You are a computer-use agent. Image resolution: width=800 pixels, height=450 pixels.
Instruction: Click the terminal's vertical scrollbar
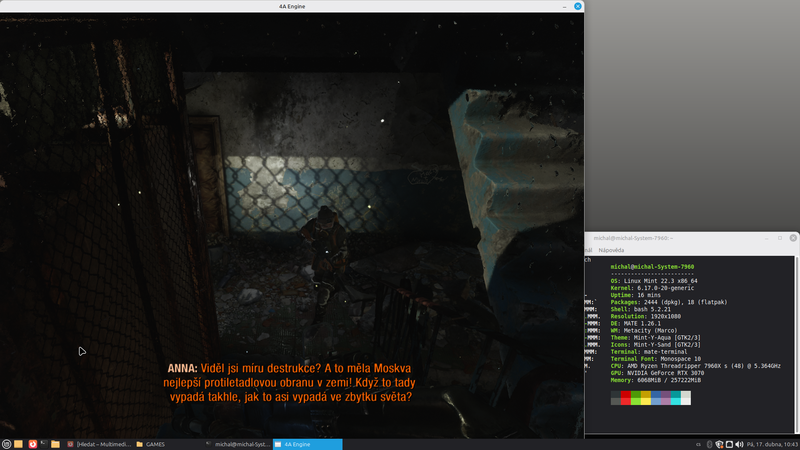797,344
